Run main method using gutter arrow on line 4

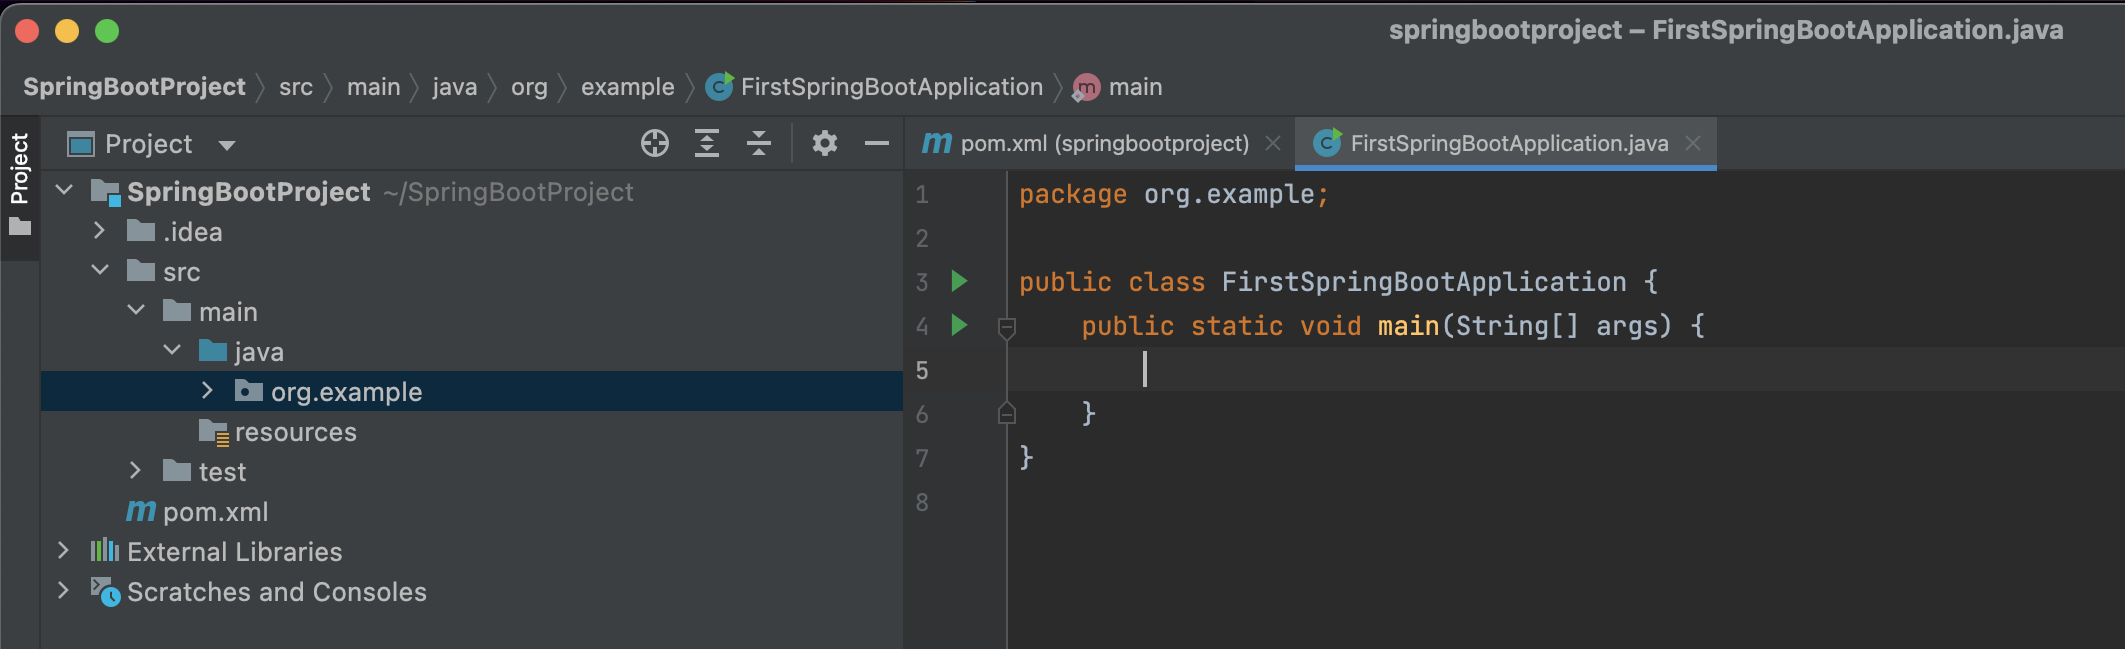[x=959, y=325]
